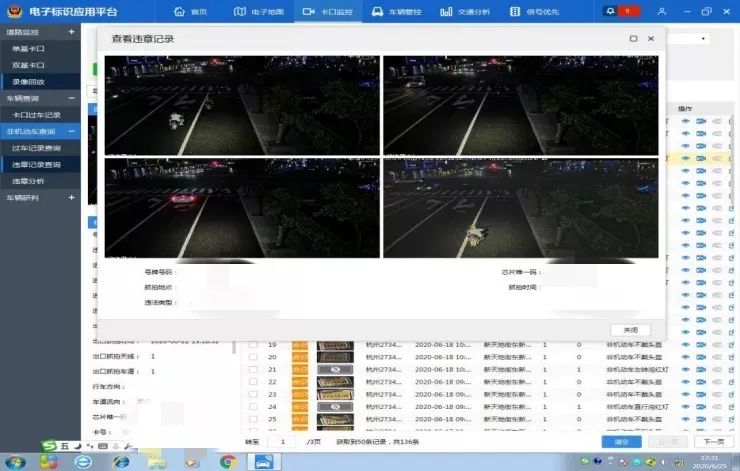Open 卡口过车记录 in the sidebar

[x=40, y=115]
